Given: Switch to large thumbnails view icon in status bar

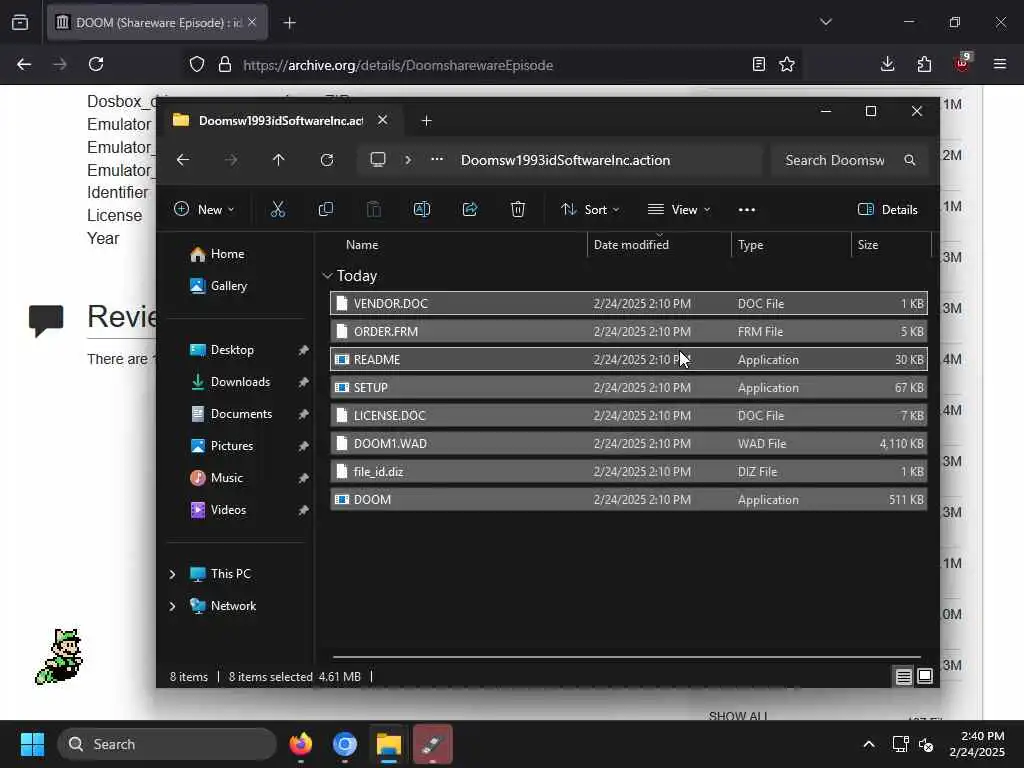Looking at the screenshot, I should (x=925, y=677).
